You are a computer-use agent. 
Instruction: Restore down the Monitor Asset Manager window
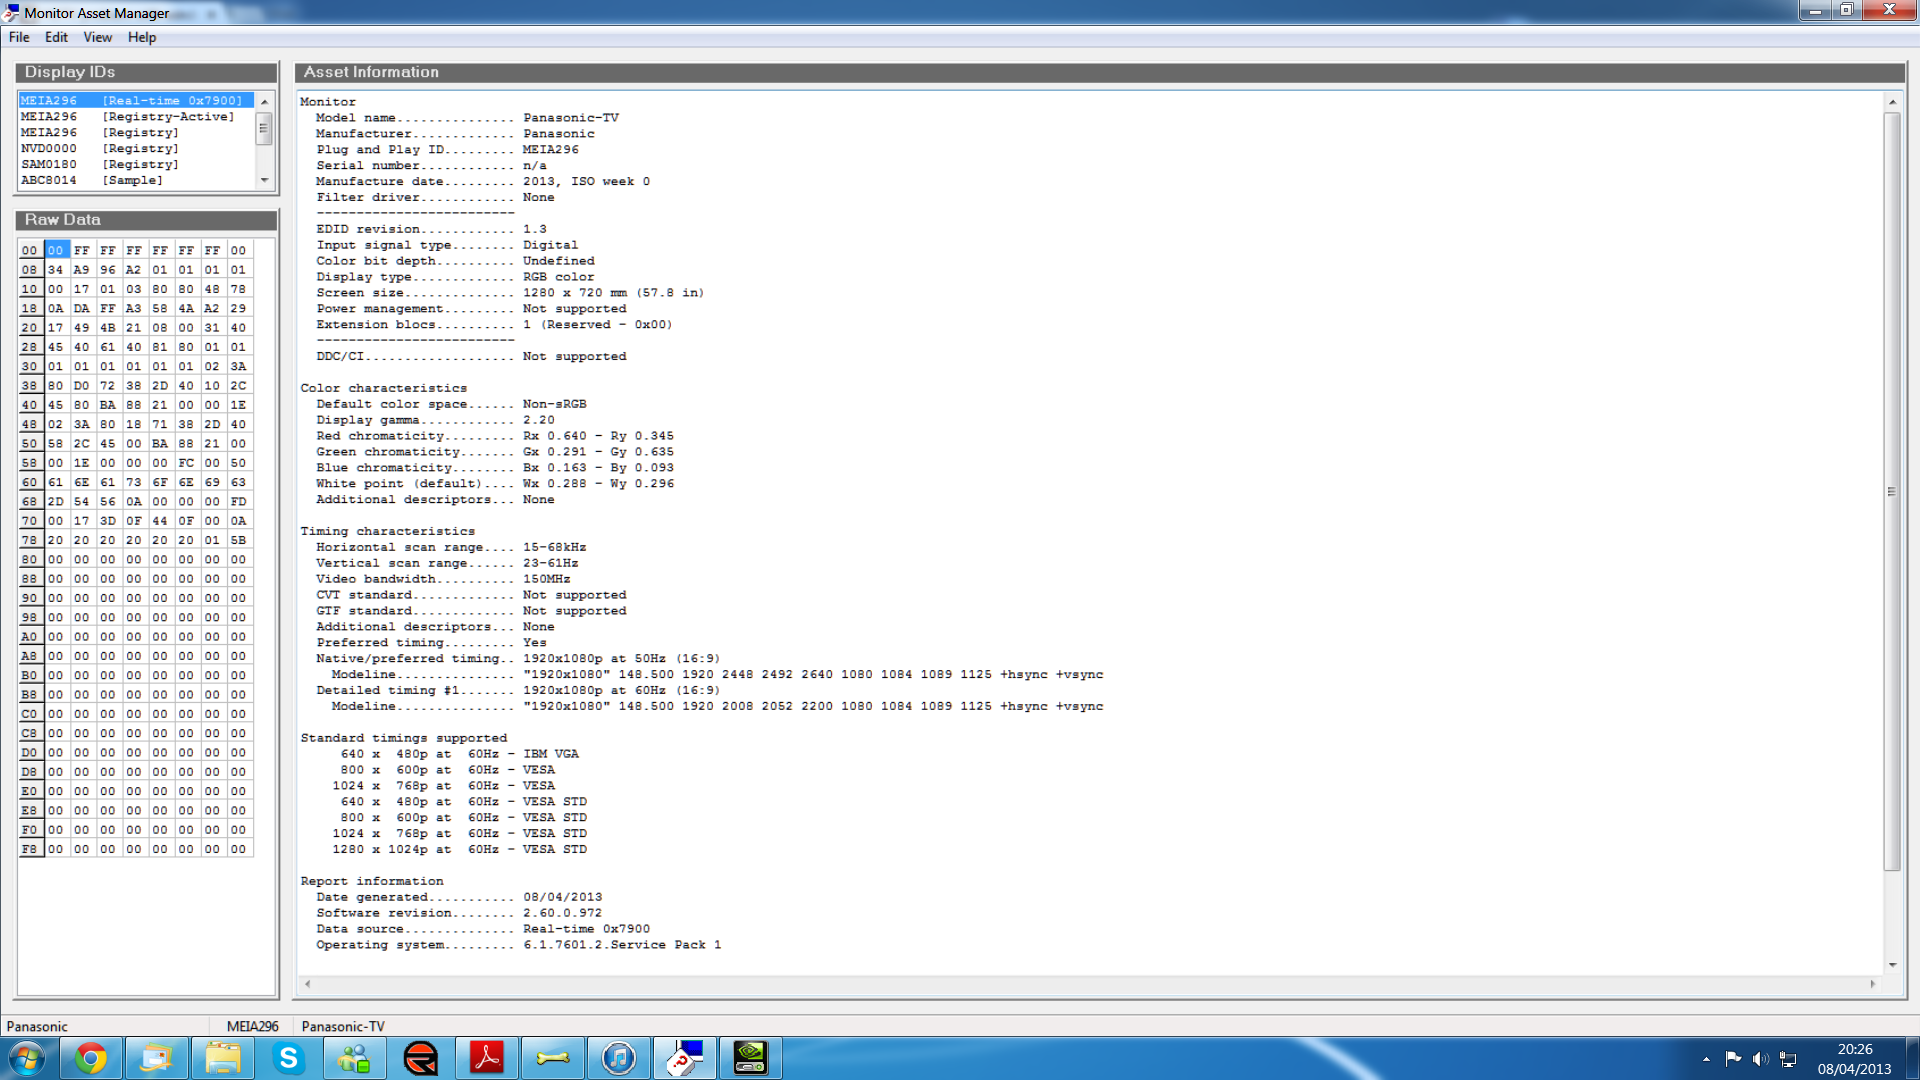pyautogui.click(x=1847, y=10)
